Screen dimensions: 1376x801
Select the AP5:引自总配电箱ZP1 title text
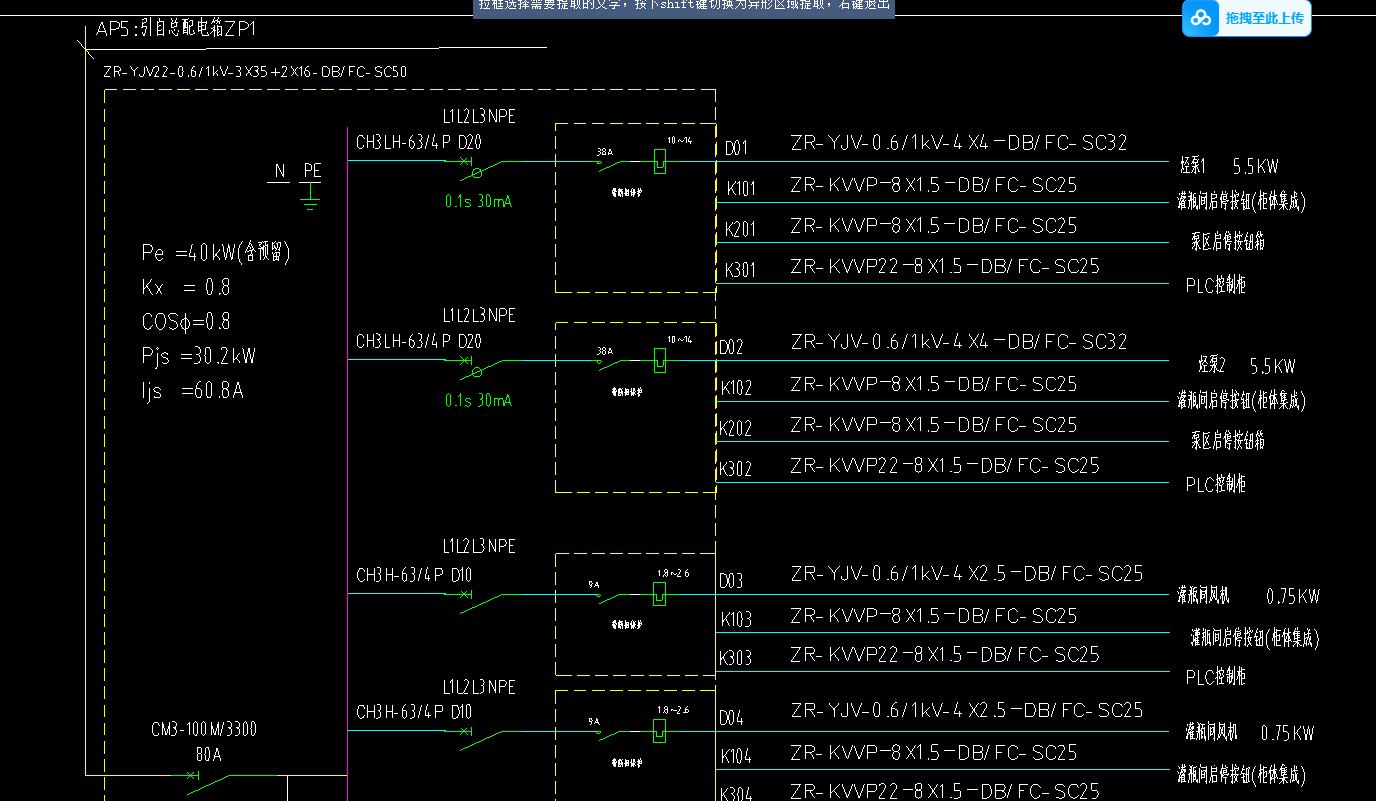coord(176,29)
